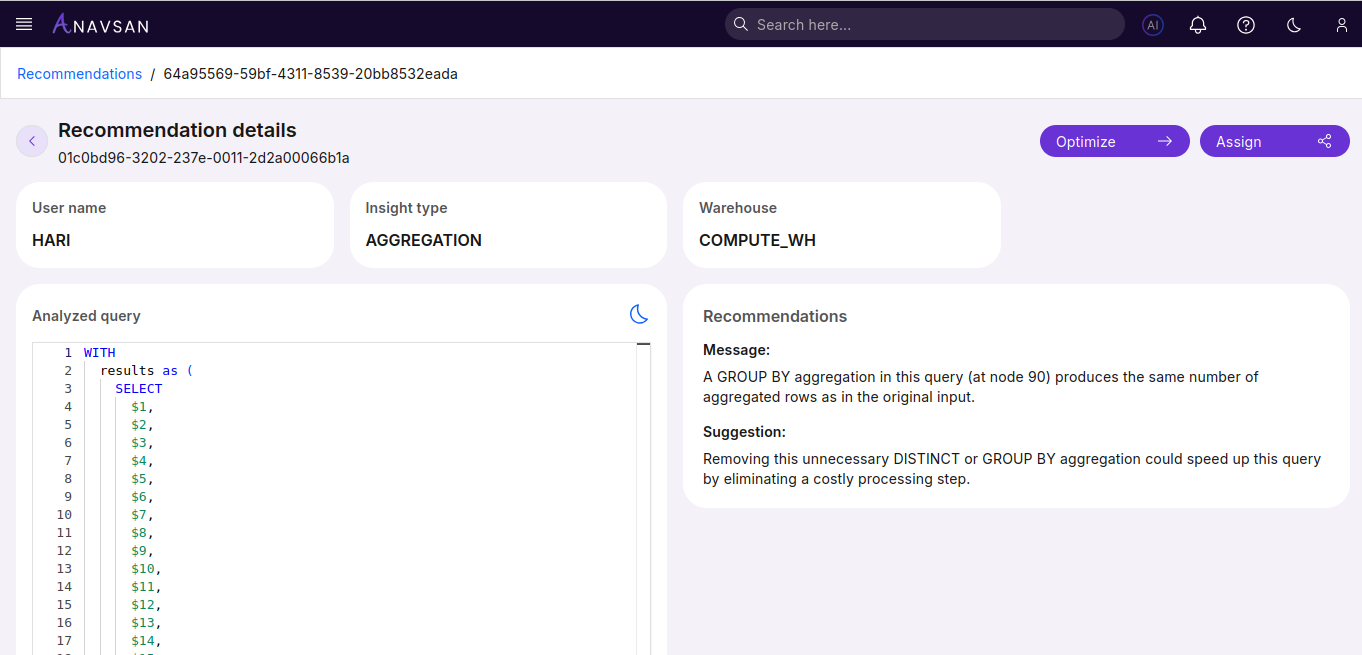
Task: Open the AI assistant icon
Action: coord(1152,25)
